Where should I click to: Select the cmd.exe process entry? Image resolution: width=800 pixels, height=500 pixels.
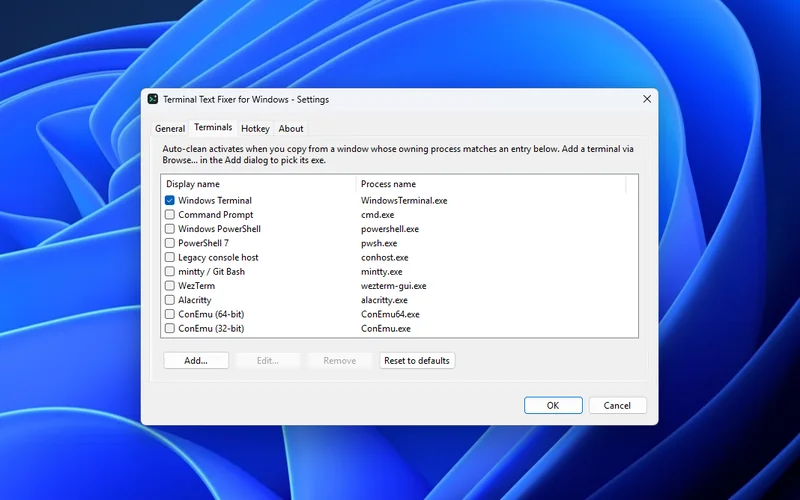(378, 215)
